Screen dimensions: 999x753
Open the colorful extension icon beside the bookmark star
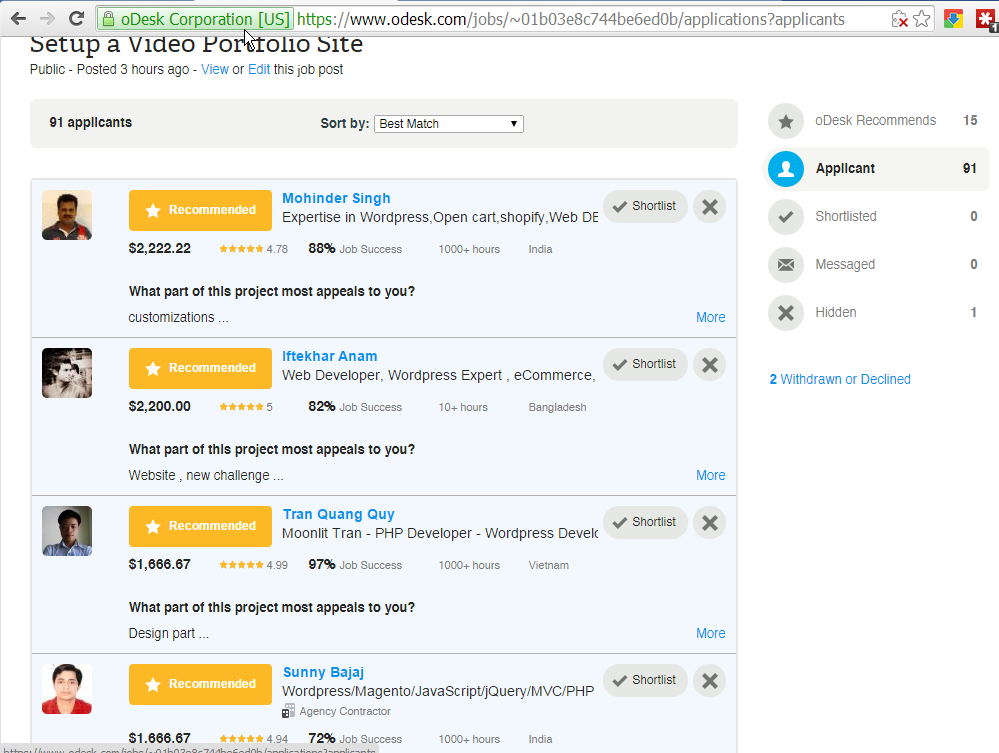tap(953, 19)
